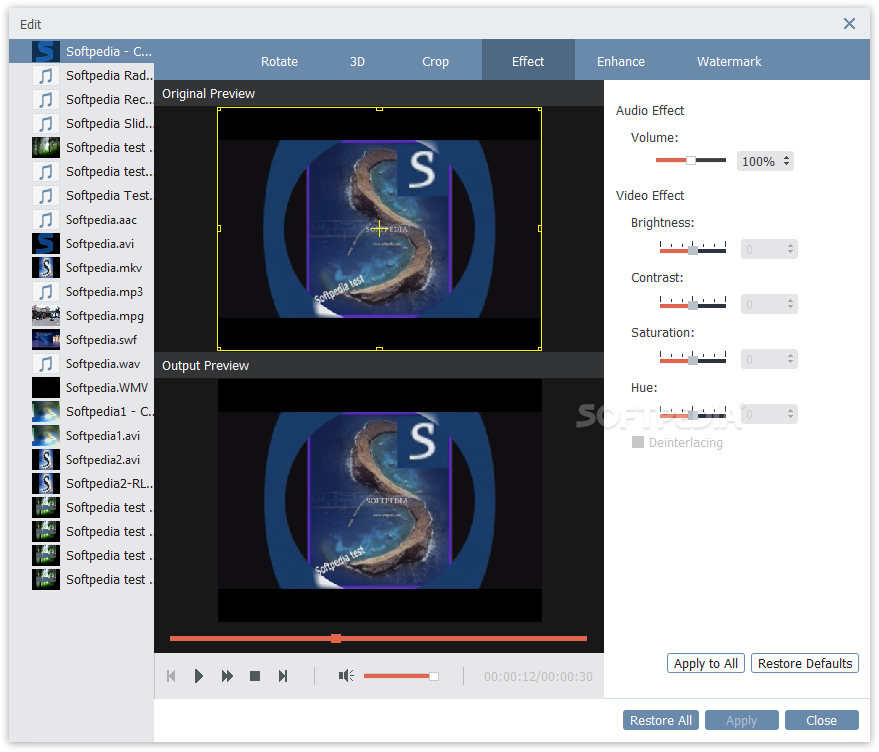This screenshot has width=879, height=752.
Task: Select Softpedia Slid.. audio file
Action: coord(81,123)
